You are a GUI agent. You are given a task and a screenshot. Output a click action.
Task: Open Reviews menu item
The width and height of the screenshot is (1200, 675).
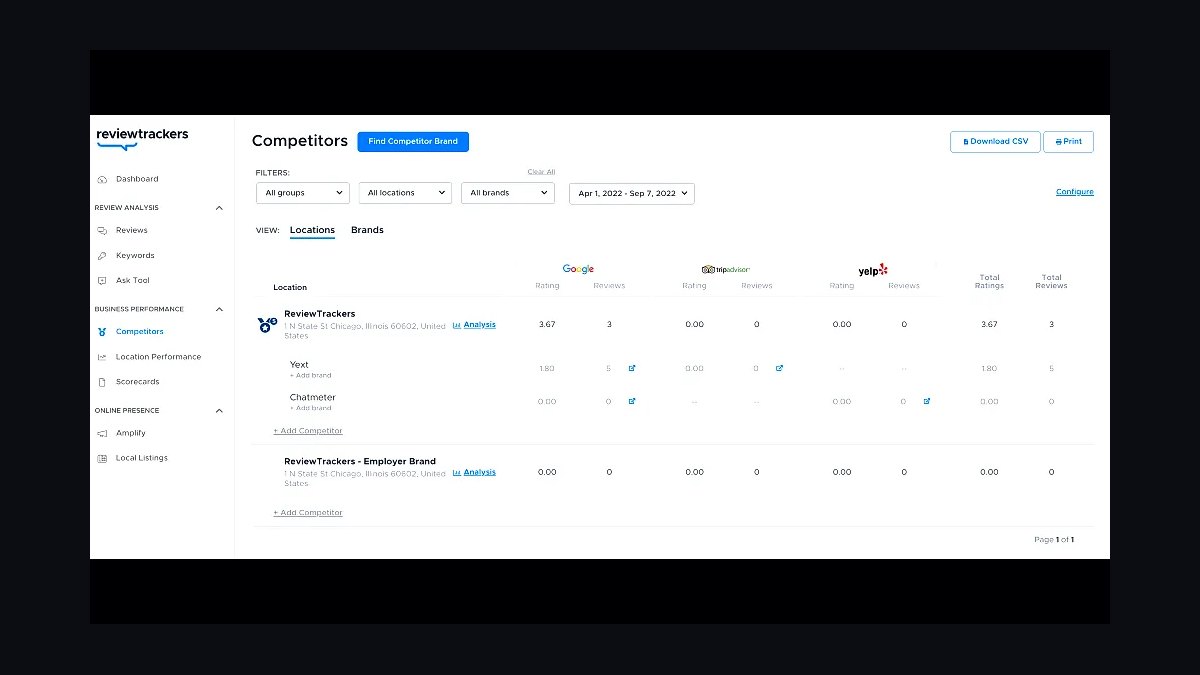click(x=131, y=231)
